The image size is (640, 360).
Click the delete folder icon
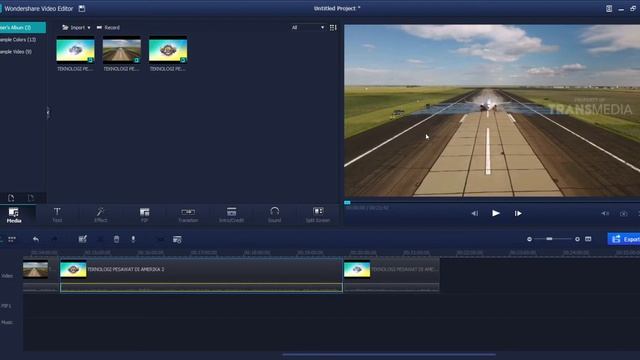click(31, 198)
